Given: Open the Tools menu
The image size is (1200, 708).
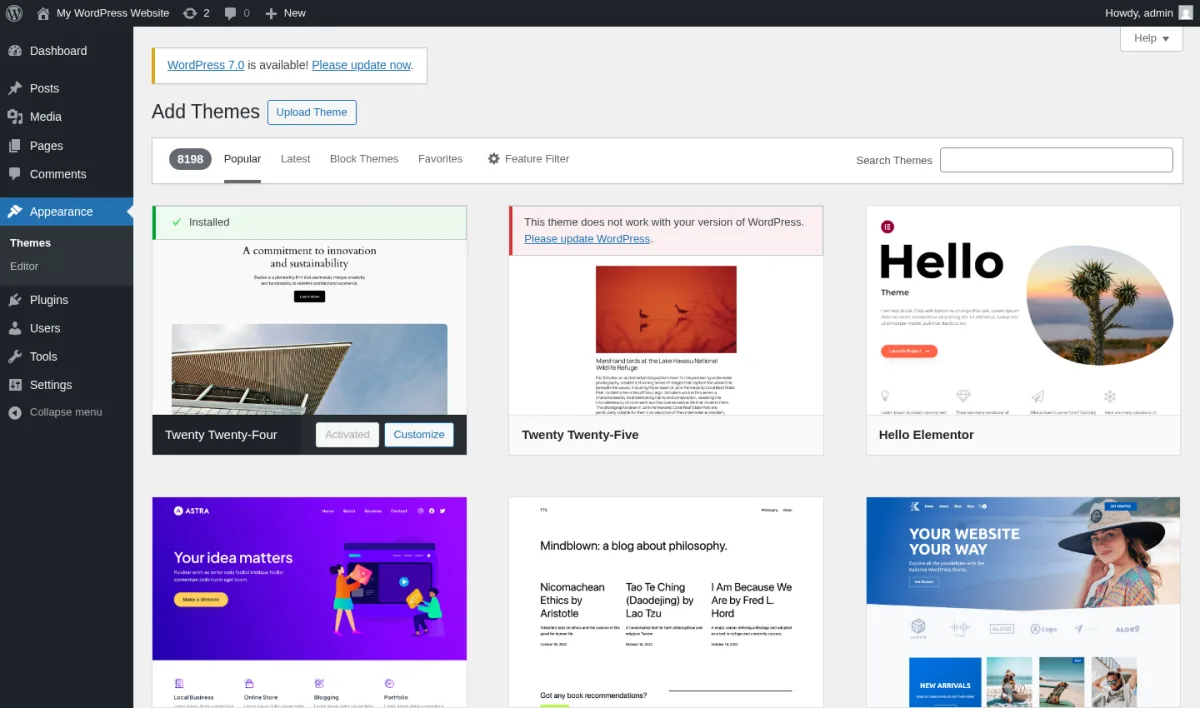Looking at the screenshot, I should click(66, 356).
